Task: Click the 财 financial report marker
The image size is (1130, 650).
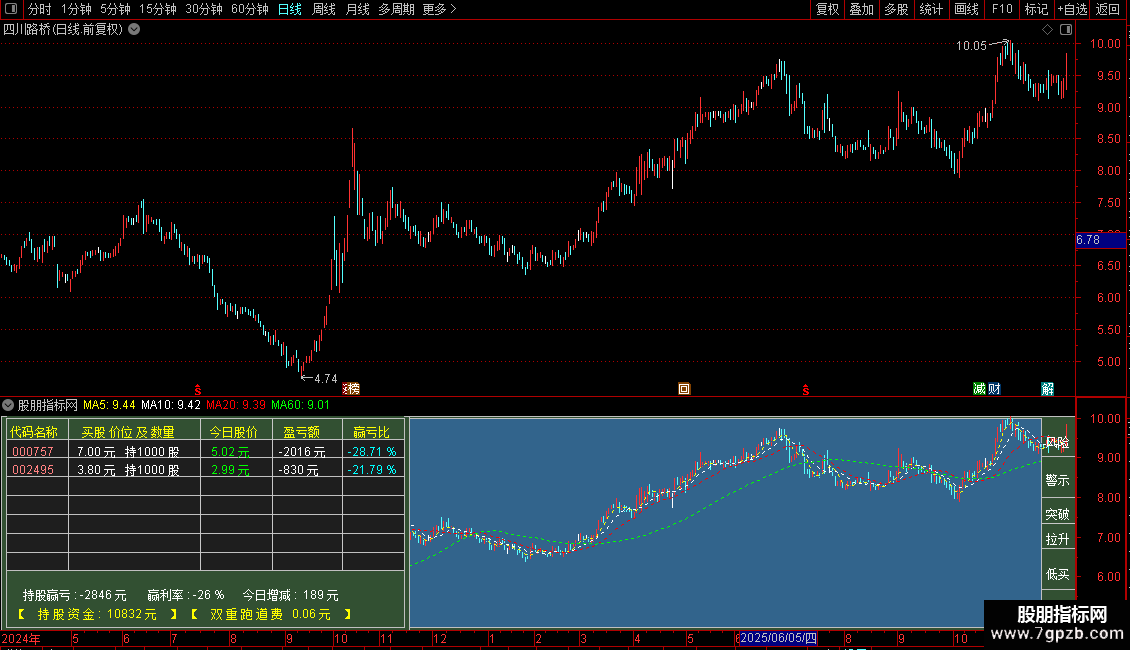Action: pyautogui.click(x=995, y=389)
